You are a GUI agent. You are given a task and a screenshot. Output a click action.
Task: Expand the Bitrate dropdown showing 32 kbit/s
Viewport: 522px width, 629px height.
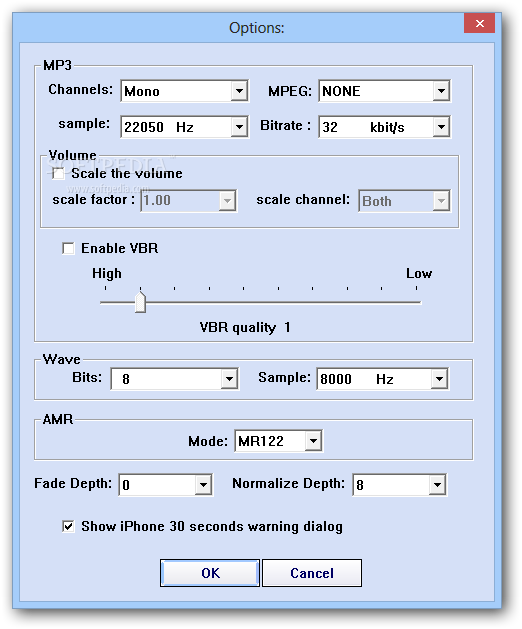click(x=384, y=127)
